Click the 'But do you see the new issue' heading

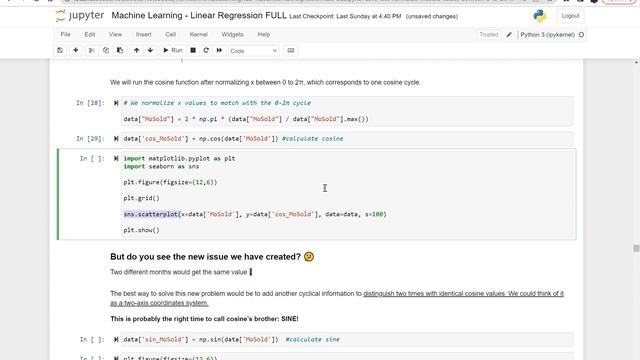(x=205, y=257)
